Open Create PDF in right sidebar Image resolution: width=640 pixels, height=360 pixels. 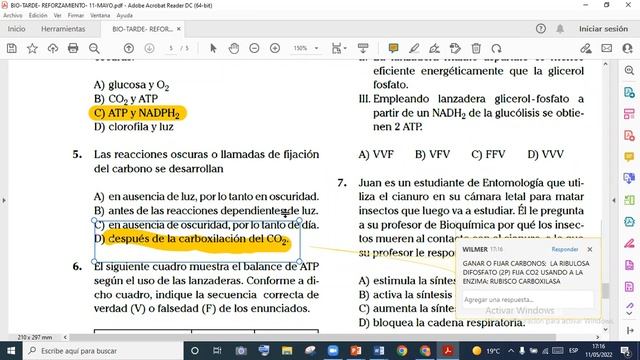tap(629, 135)
